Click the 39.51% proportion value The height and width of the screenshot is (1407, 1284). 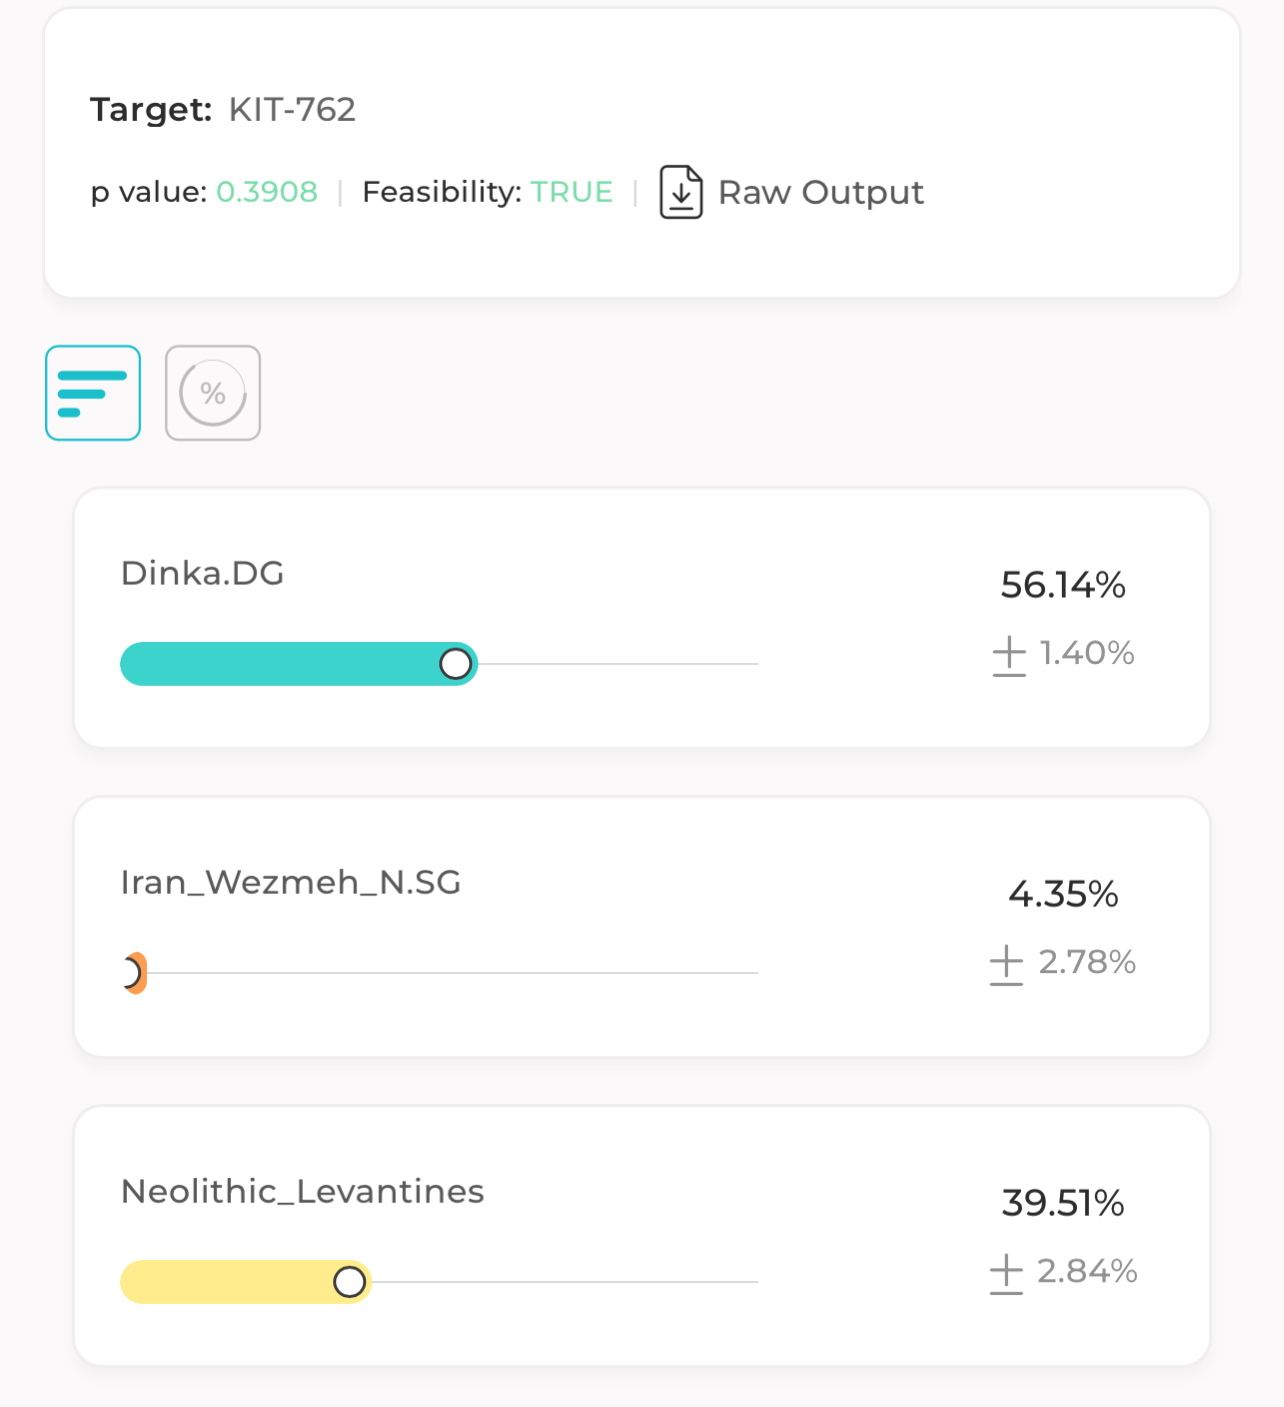point(1063,1203)
